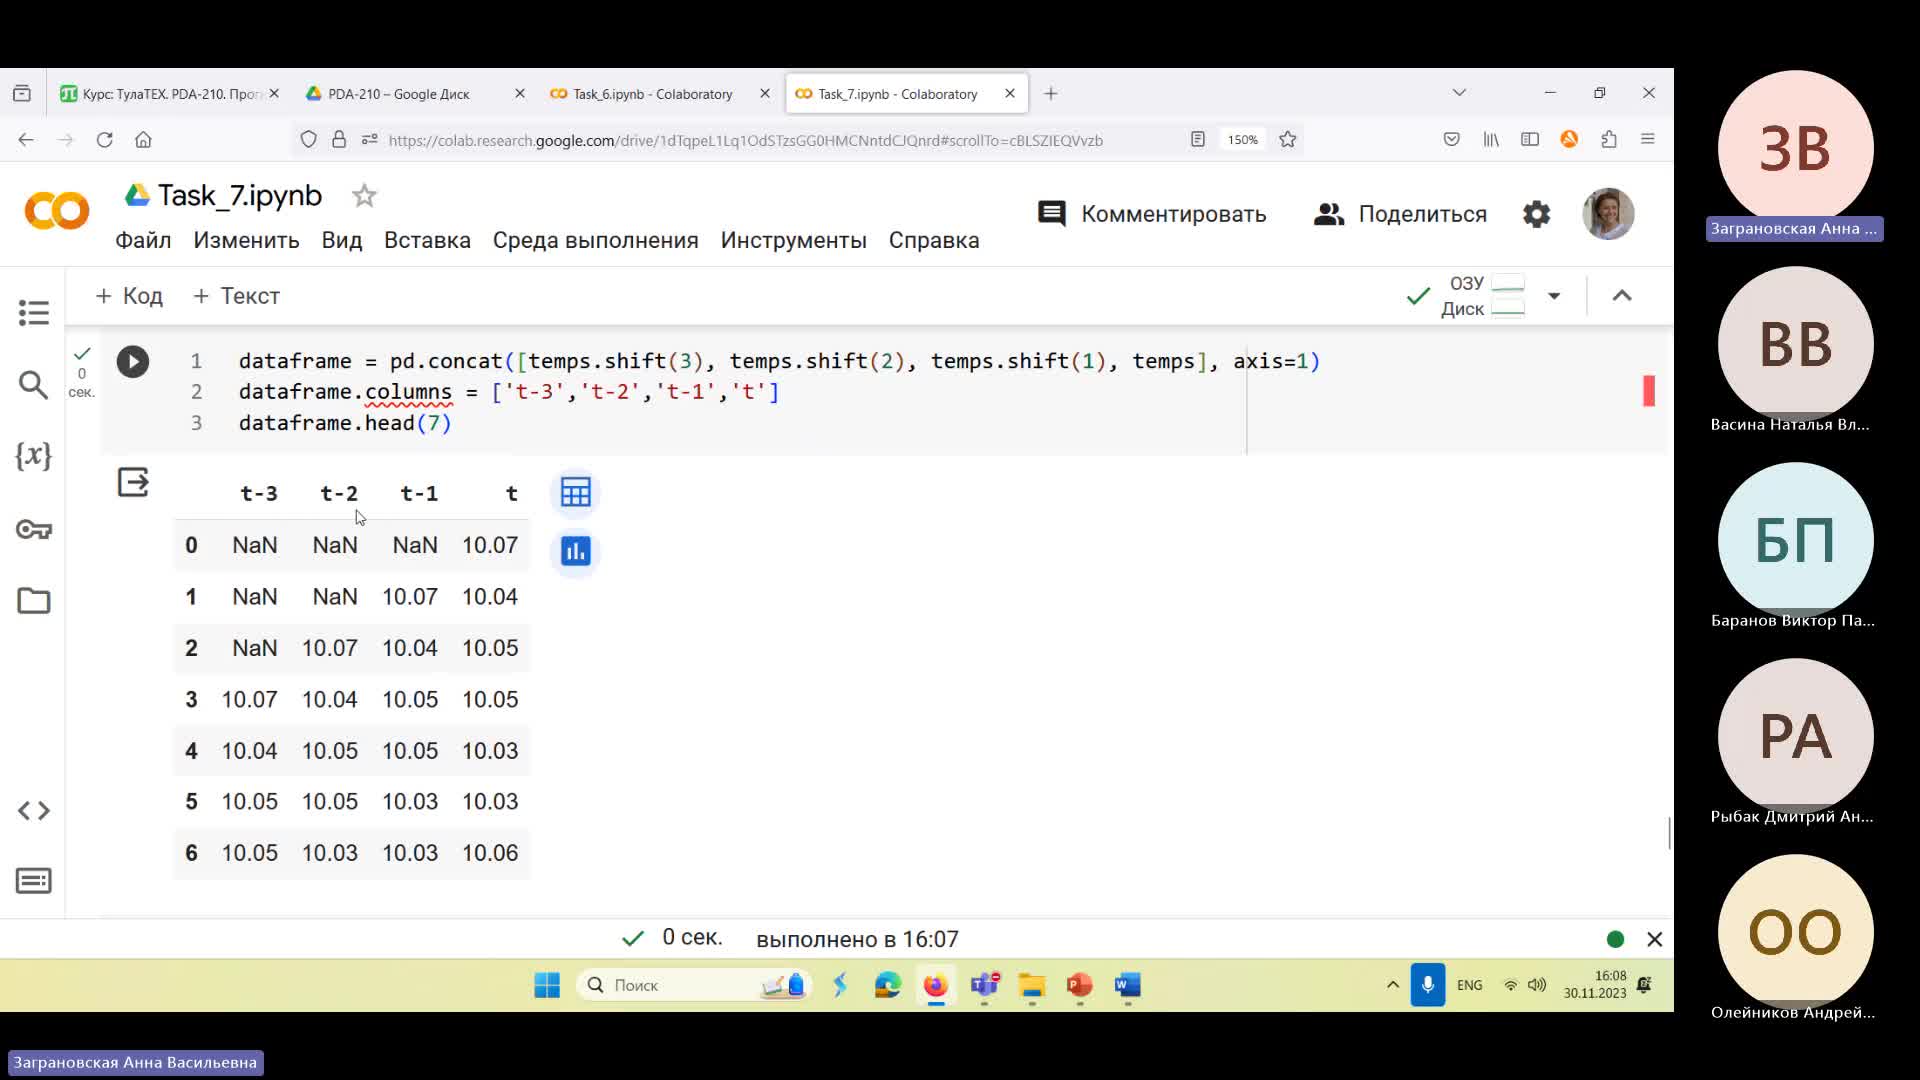Viewport: 1920px width, 1080px height.
Task: Select participant Васина Наталья avatar
Action: click(1795, 344)
